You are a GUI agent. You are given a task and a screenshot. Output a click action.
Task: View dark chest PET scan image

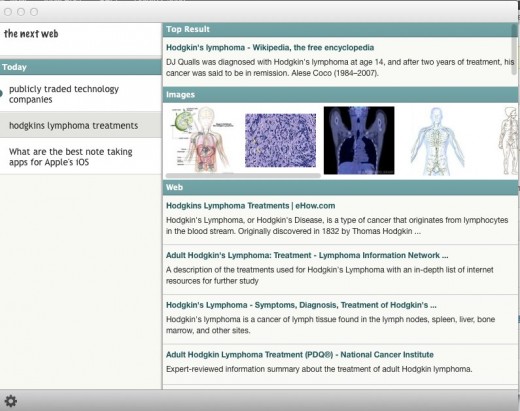(x=359, y=140)
